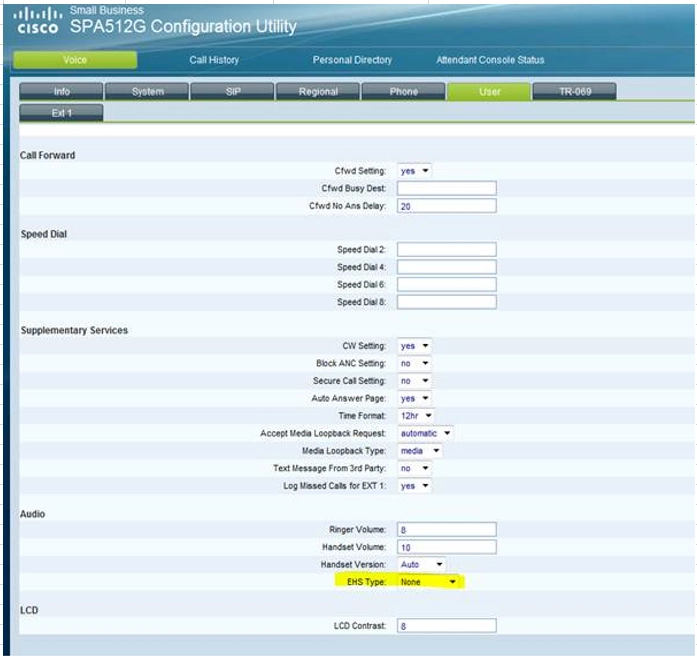This screenshot has width=697, height=658.
Task: Expand the Time Format dropdown
Action: 415,415
